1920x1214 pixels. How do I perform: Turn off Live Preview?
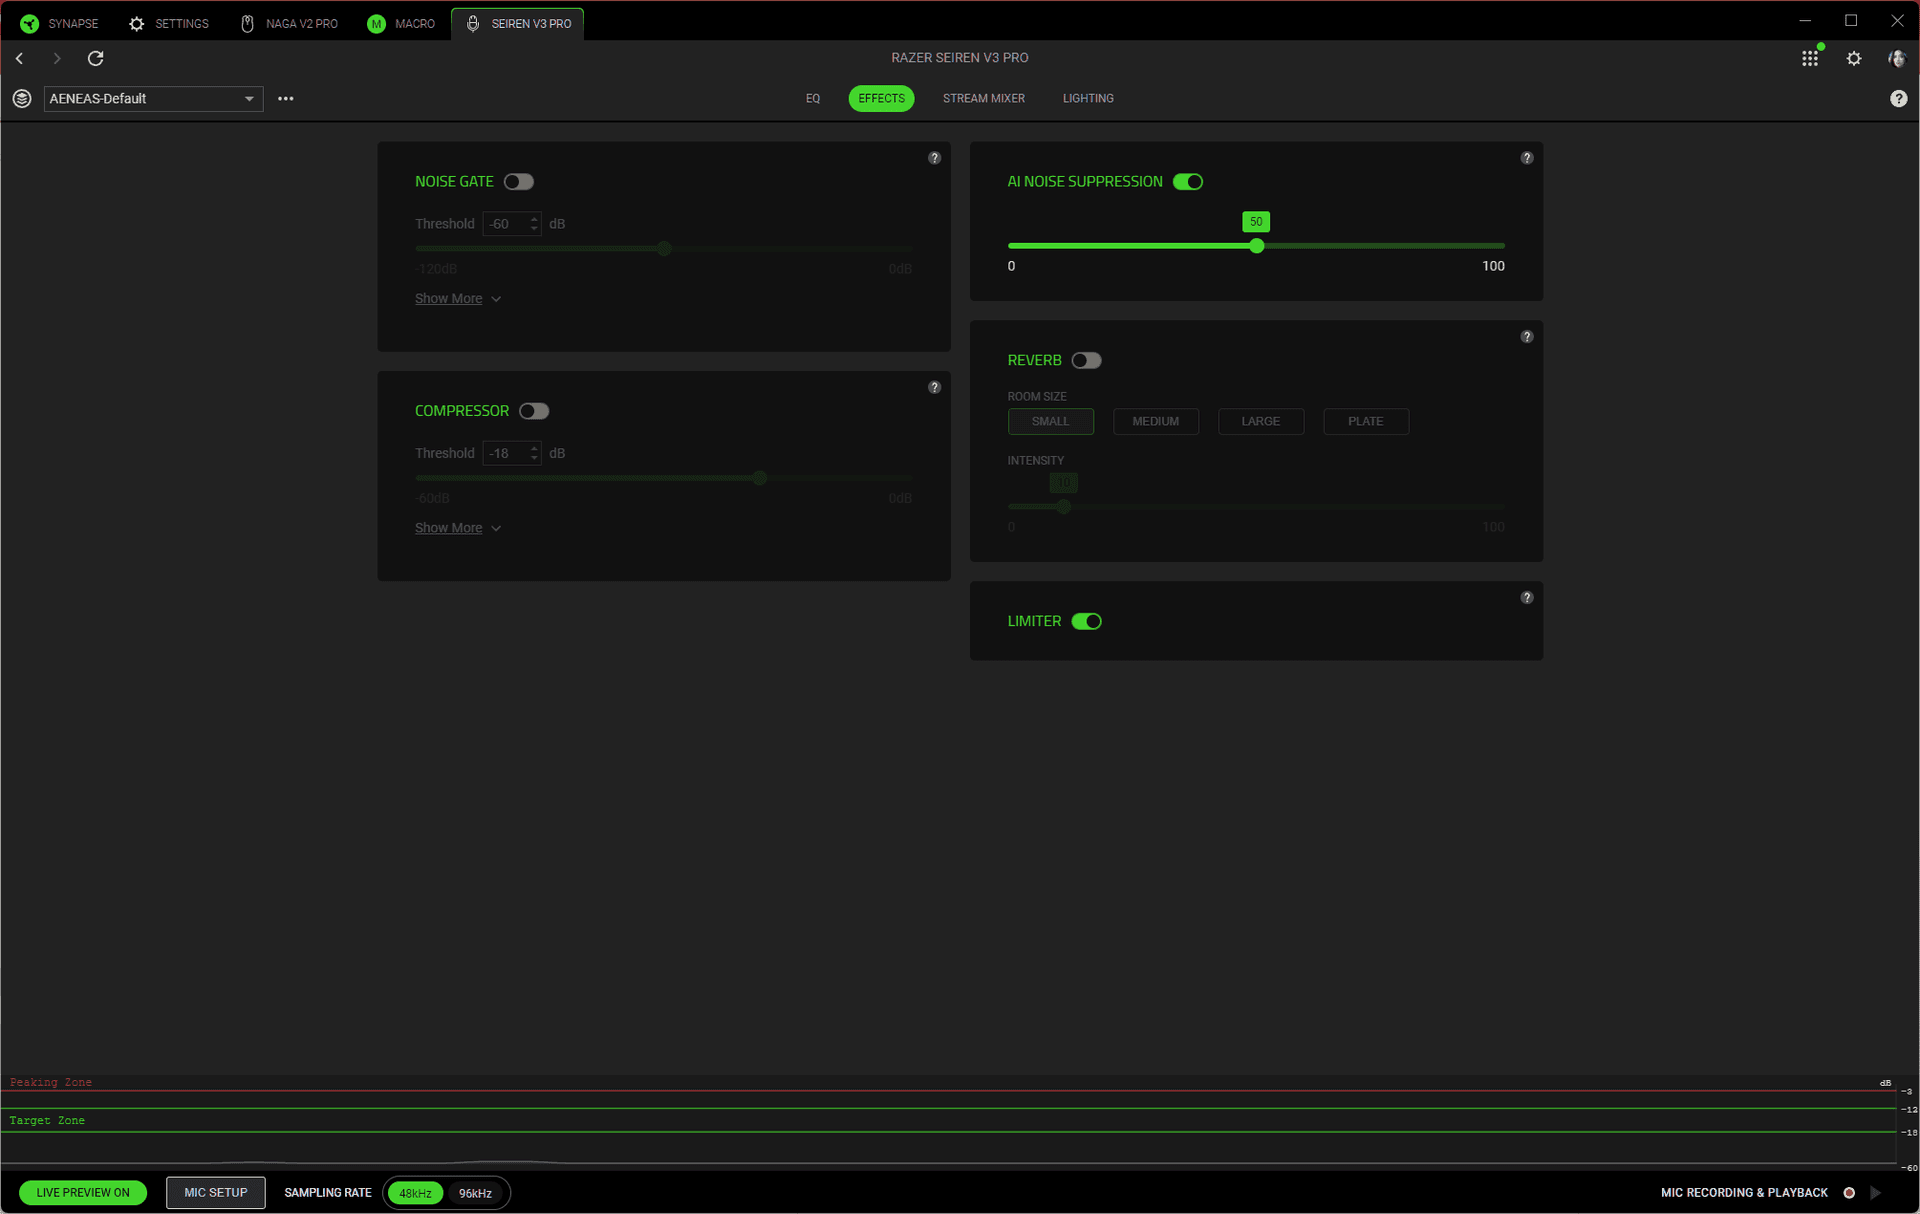83,1192
